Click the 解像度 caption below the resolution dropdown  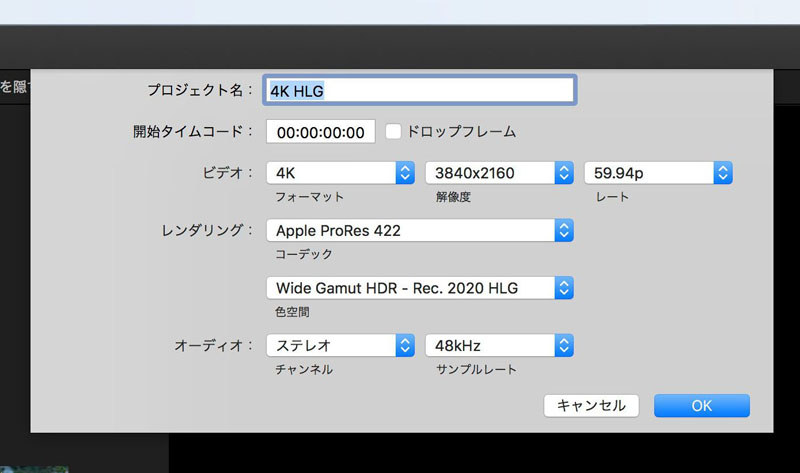point(453,197)
